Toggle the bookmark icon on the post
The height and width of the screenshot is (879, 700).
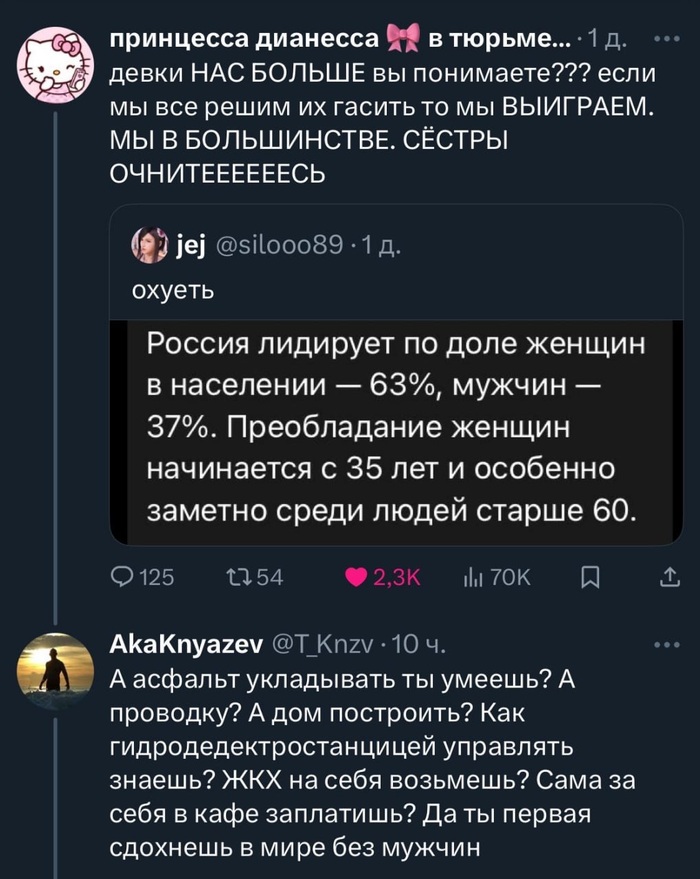(x=590, y=576)
